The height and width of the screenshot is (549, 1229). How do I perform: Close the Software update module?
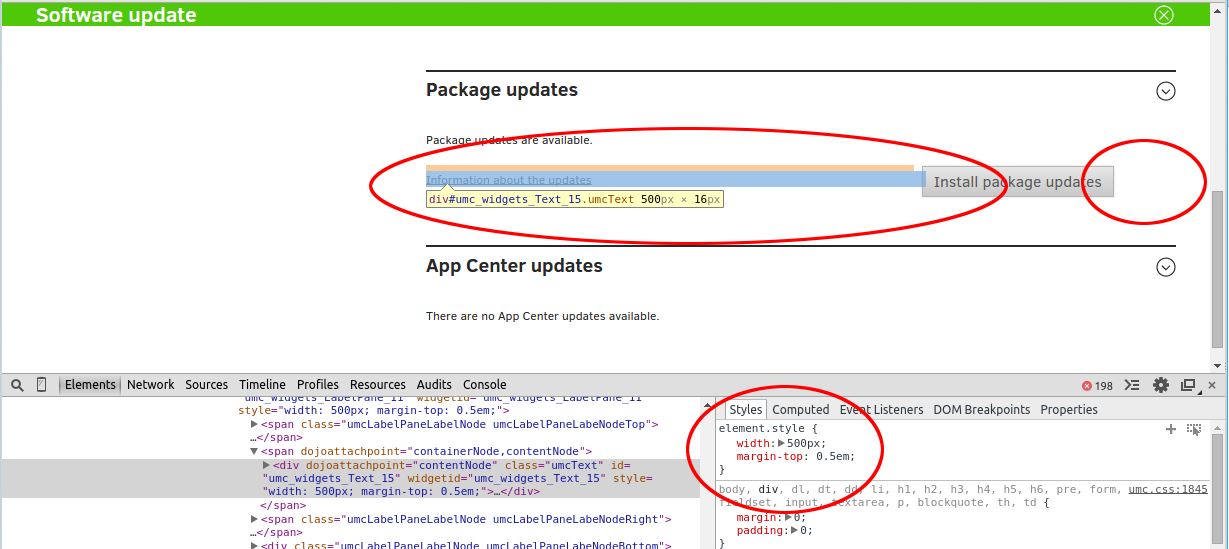pyautogui.click(x=1164, y=15)
